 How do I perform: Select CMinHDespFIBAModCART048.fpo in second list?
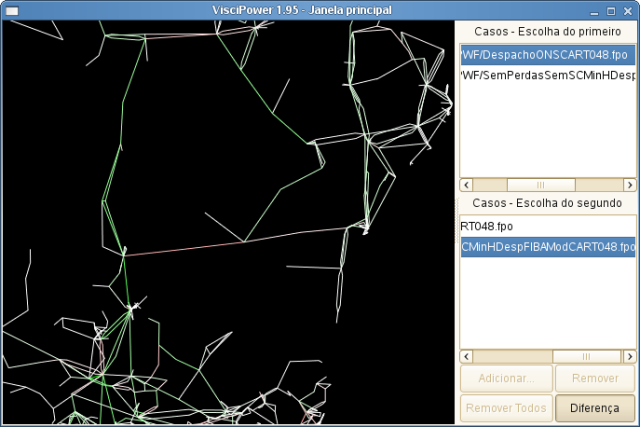click(x=548, y=247)
